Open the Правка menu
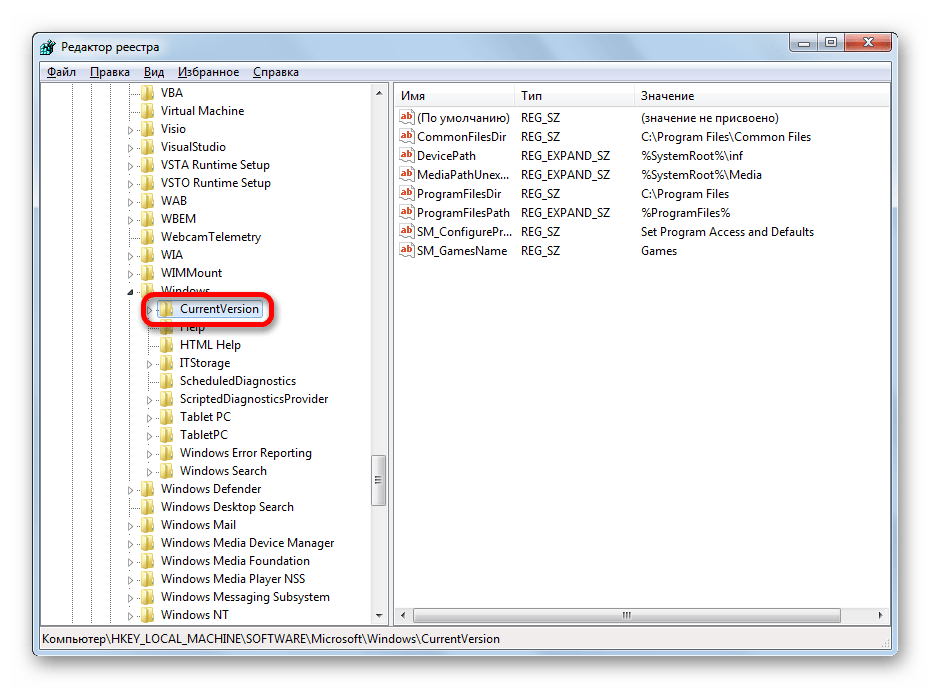Screen dimensions: 931x689 109,72
